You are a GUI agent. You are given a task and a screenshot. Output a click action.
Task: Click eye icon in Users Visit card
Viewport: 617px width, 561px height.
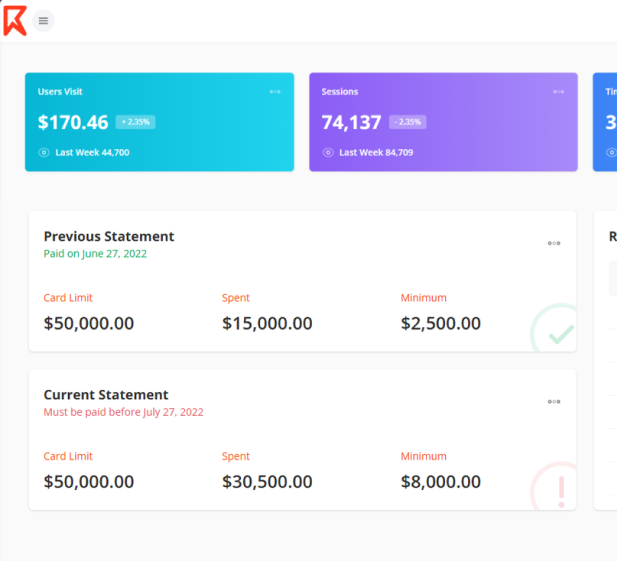[x=44, y=153]
